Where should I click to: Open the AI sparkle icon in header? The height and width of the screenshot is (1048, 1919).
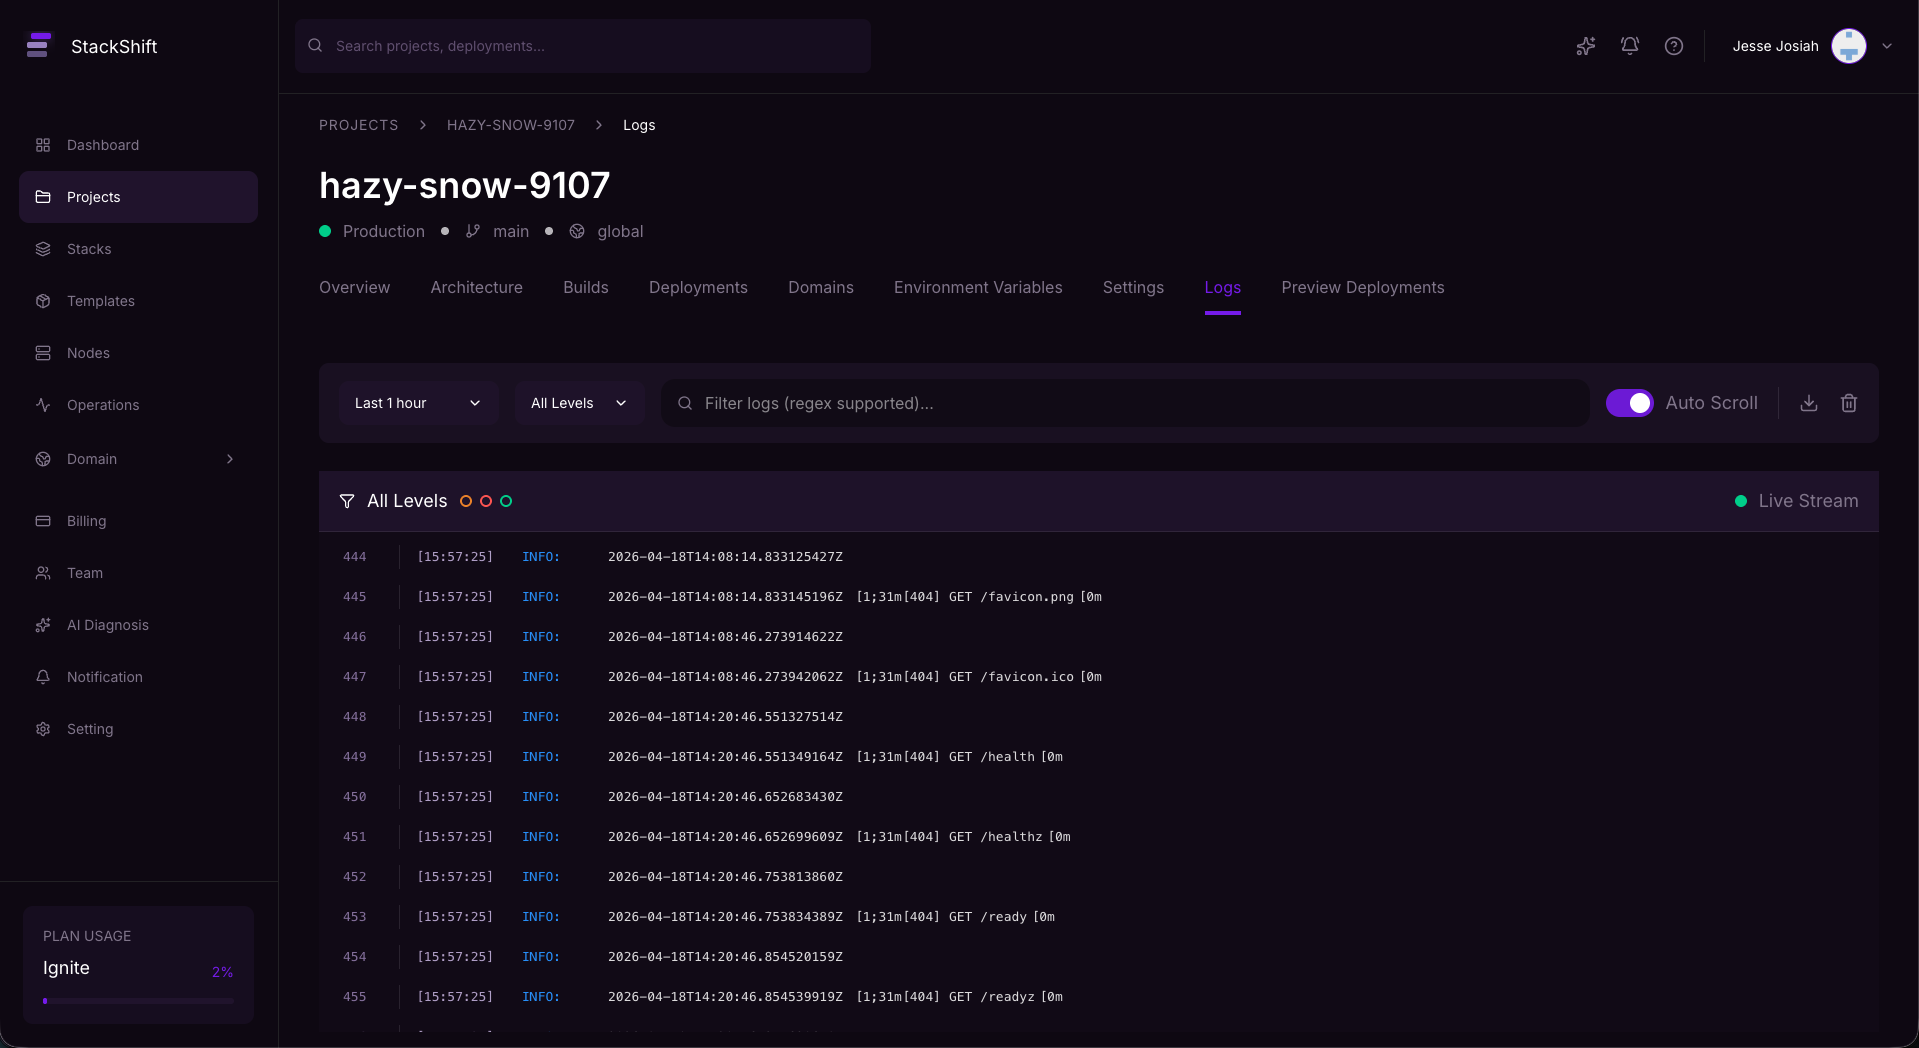[x=1586, y=46]
